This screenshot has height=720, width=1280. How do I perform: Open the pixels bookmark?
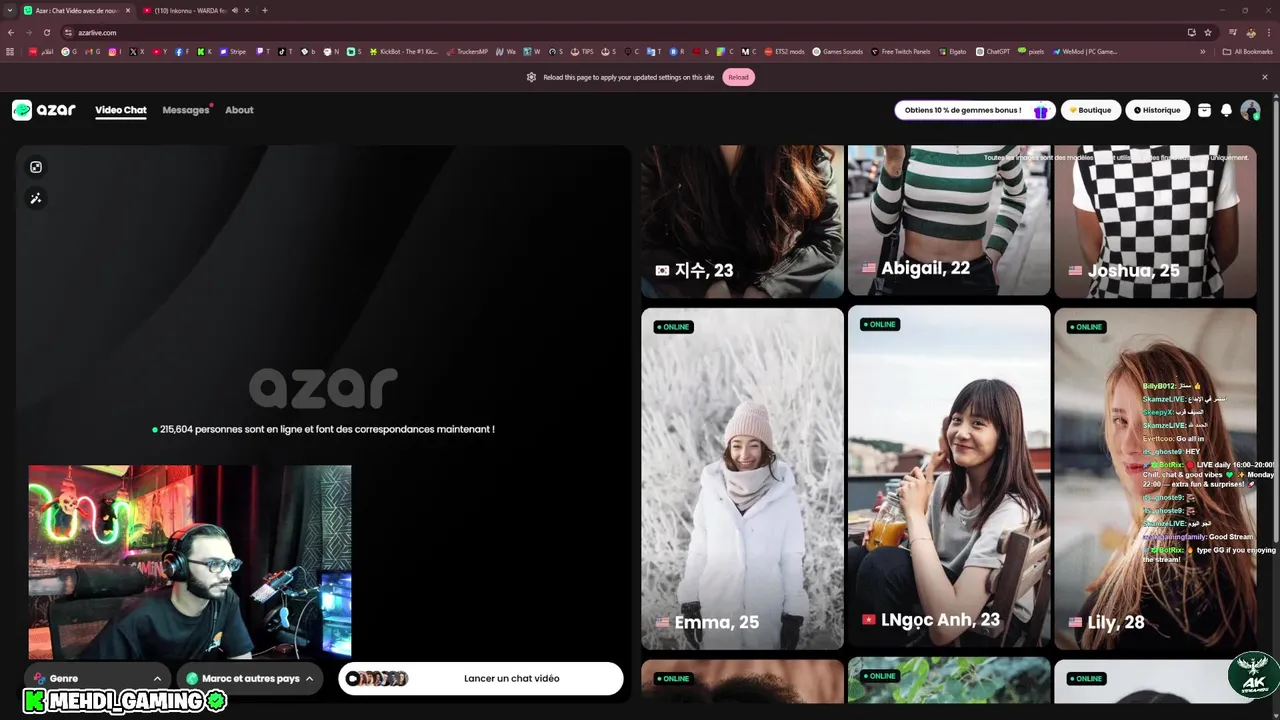1031,51
